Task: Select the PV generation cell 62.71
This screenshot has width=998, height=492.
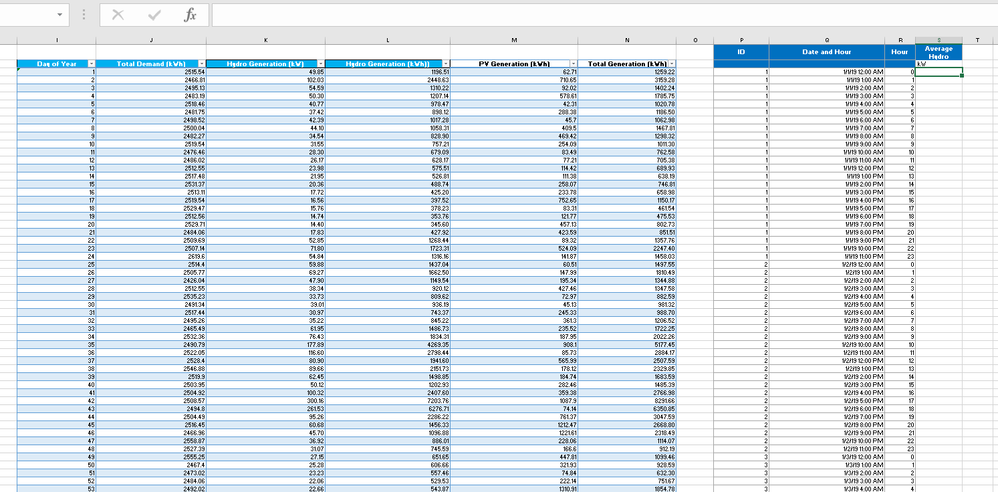Action: (x=514, y=73)
